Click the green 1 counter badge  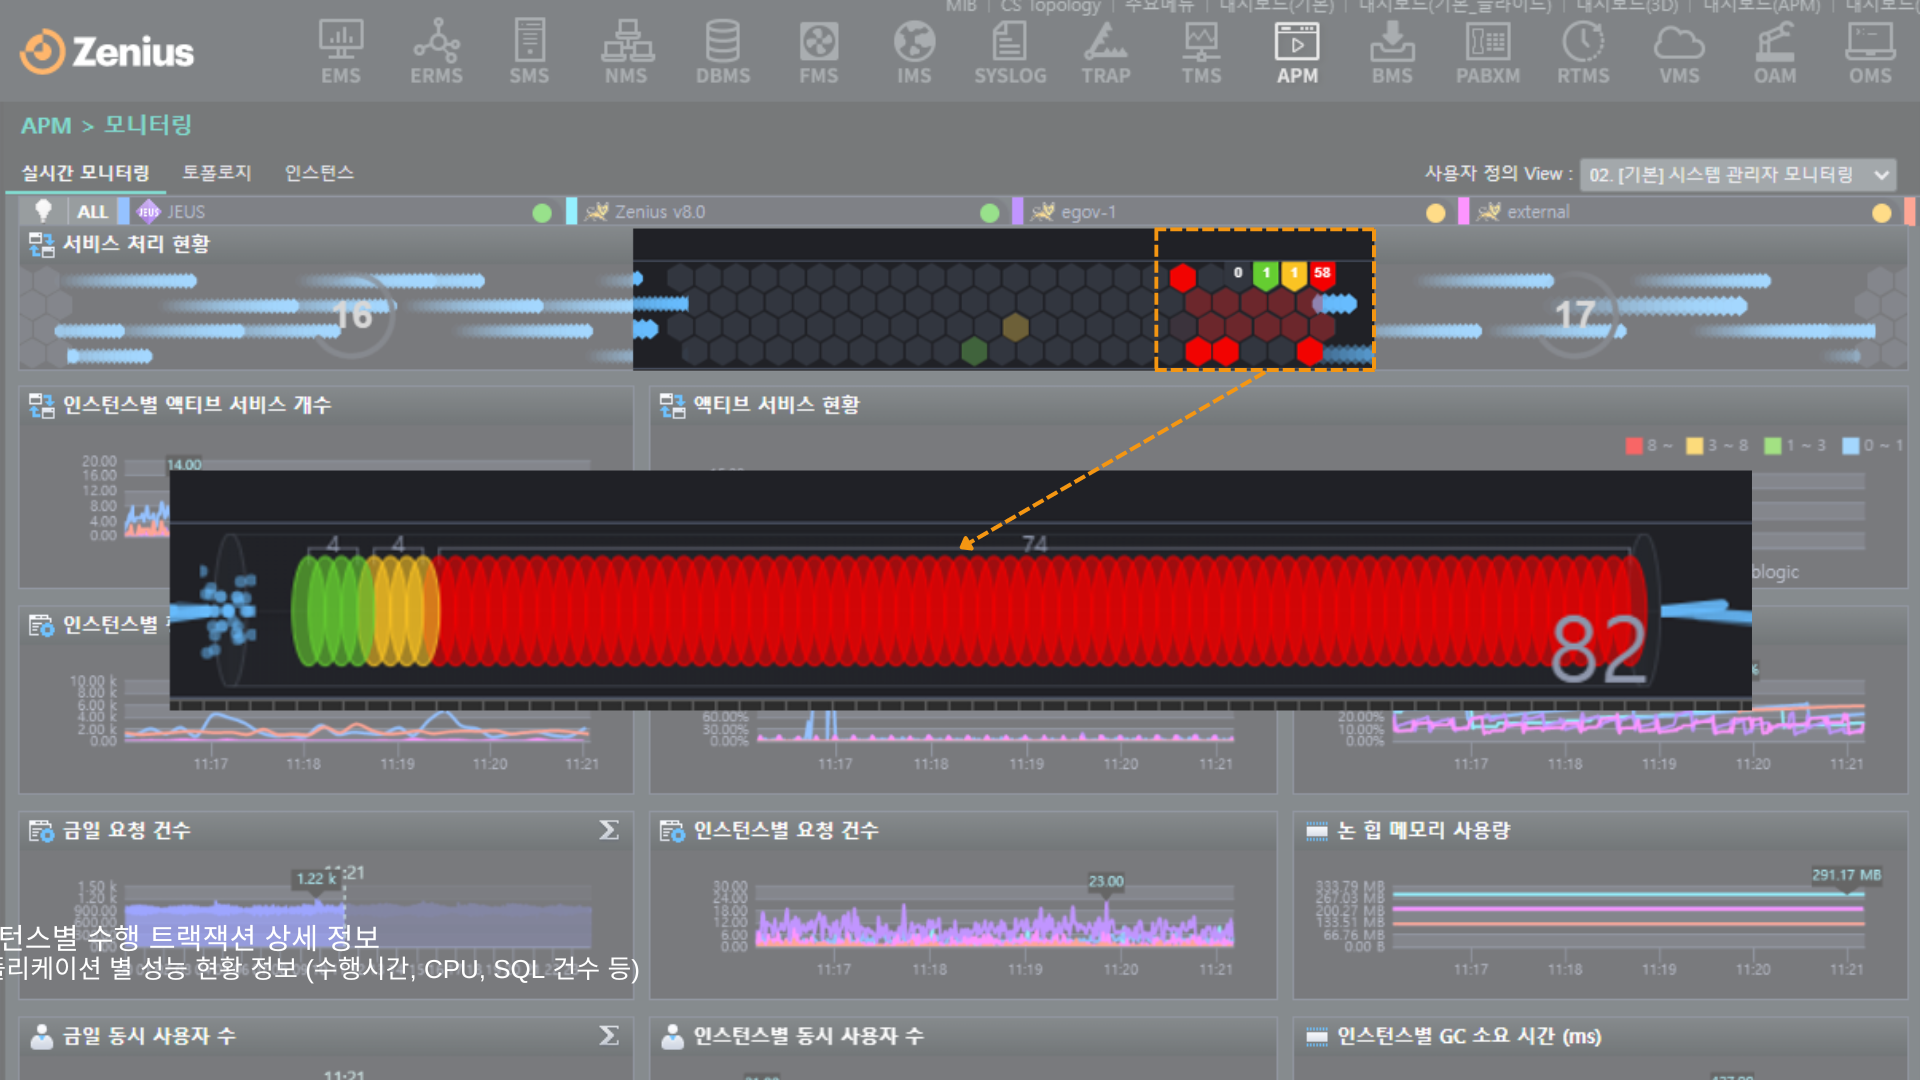(1266, 273)
